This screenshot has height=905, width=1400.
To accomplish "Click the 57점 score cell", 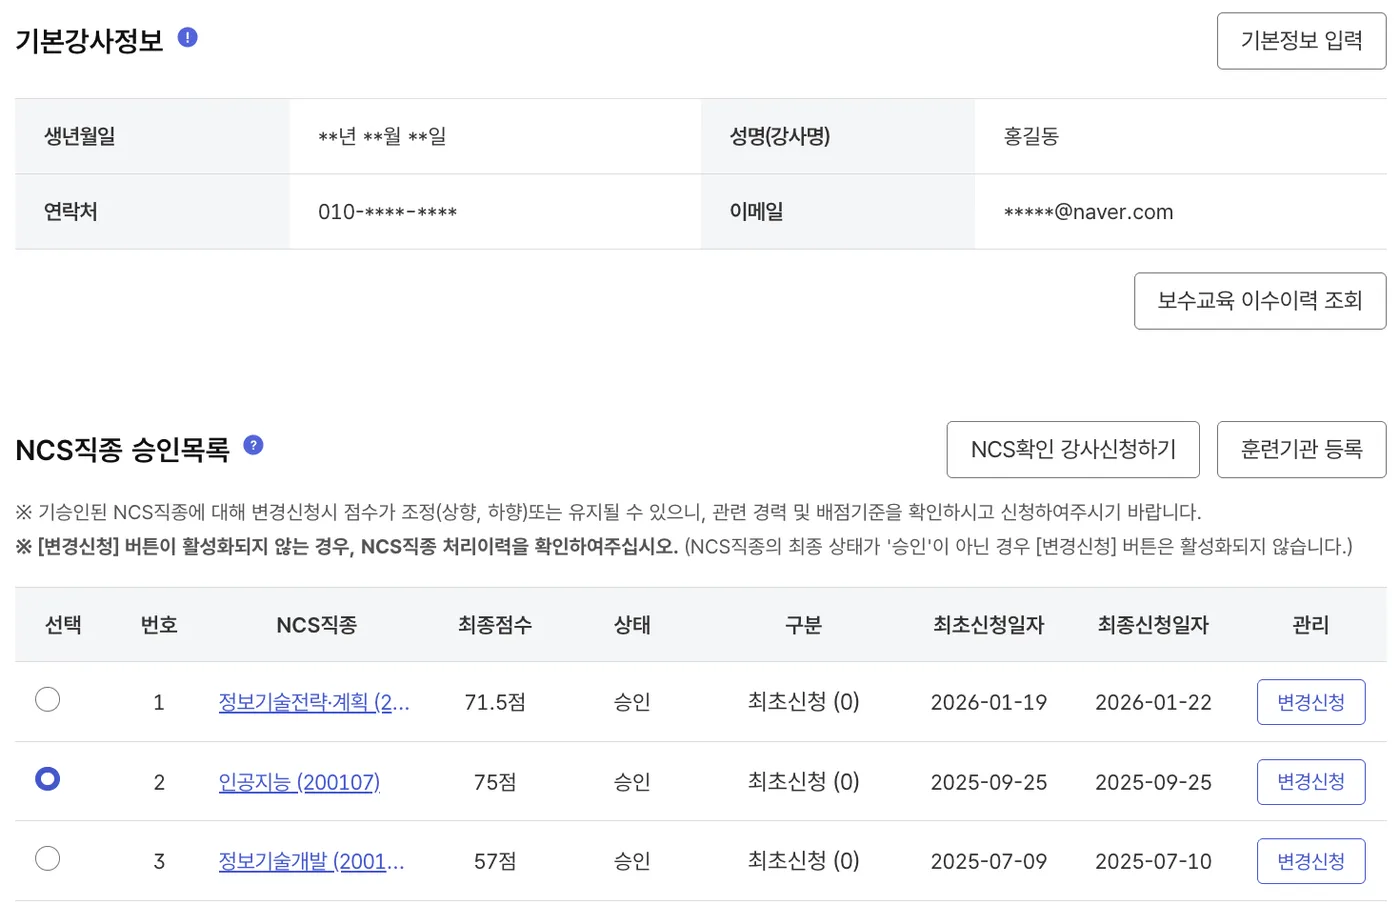I will tap(495, 861).
